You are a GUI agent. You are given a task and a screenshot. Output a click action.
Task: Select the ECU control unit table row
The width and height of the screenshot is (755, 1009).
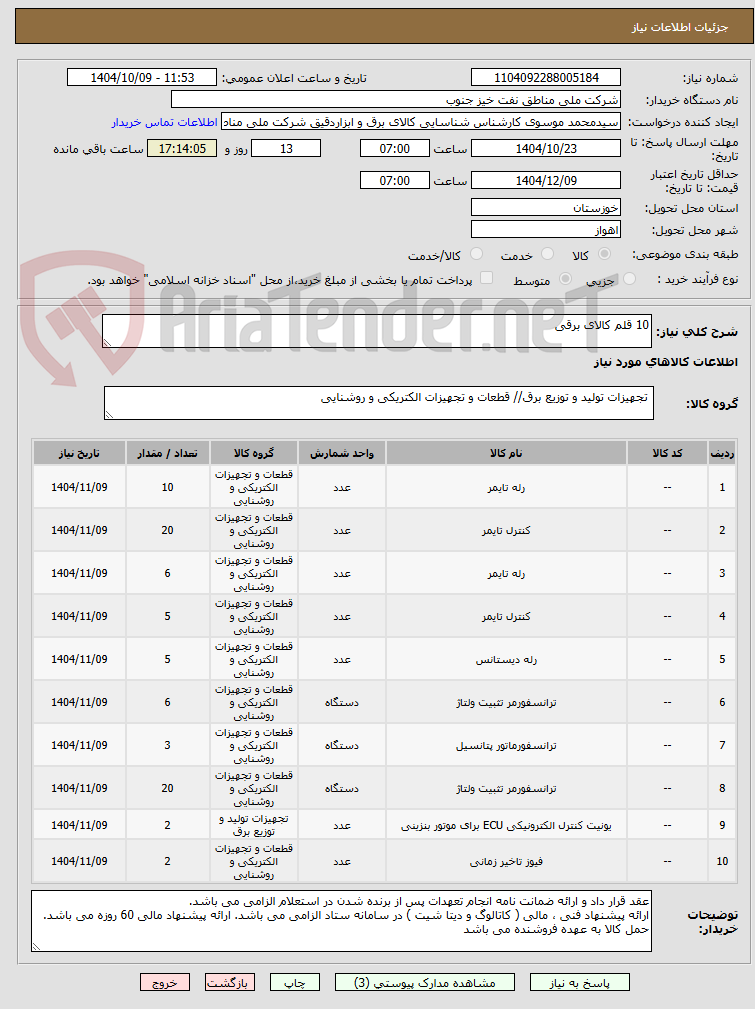[384, 825]
